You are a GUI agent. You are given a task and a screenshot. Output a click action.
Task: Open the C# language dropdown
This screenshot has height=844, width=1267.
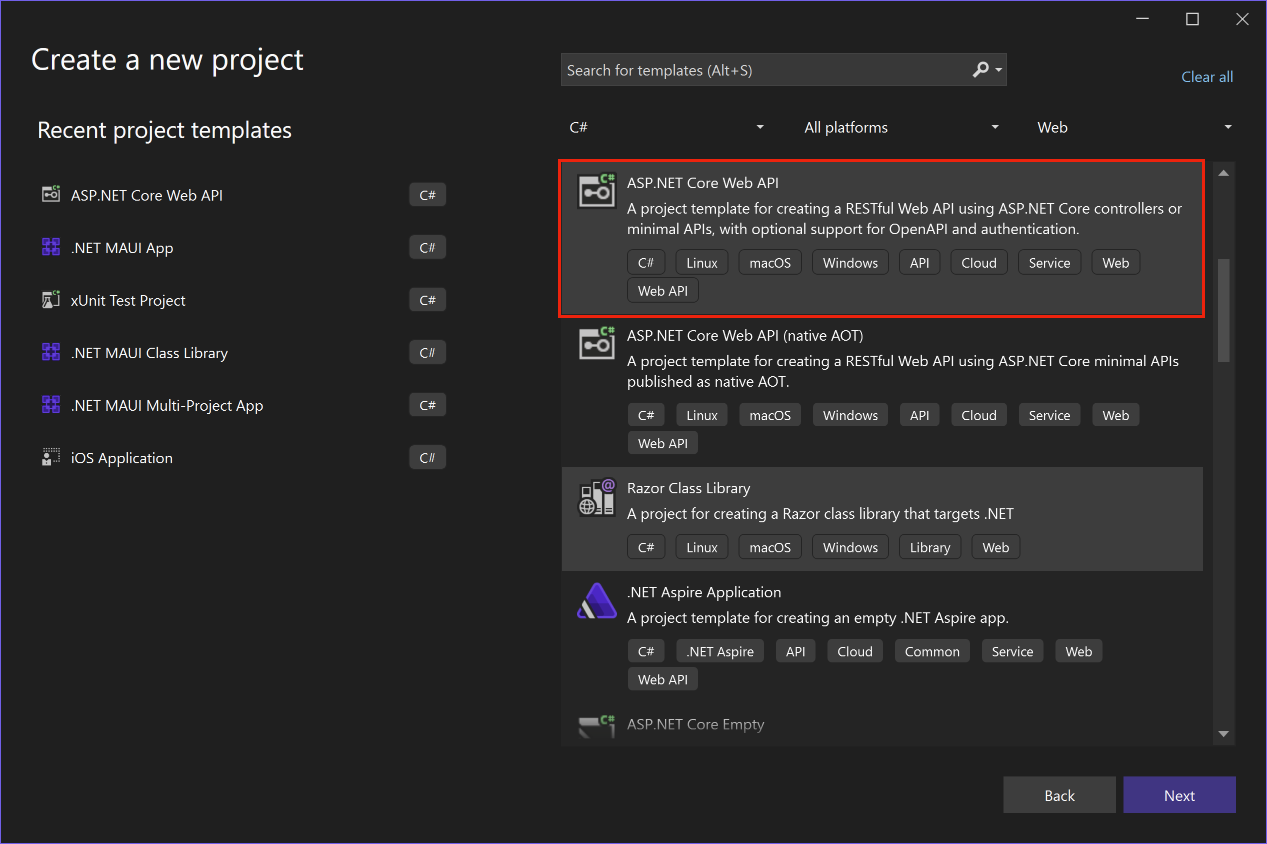tap(666, 127)
